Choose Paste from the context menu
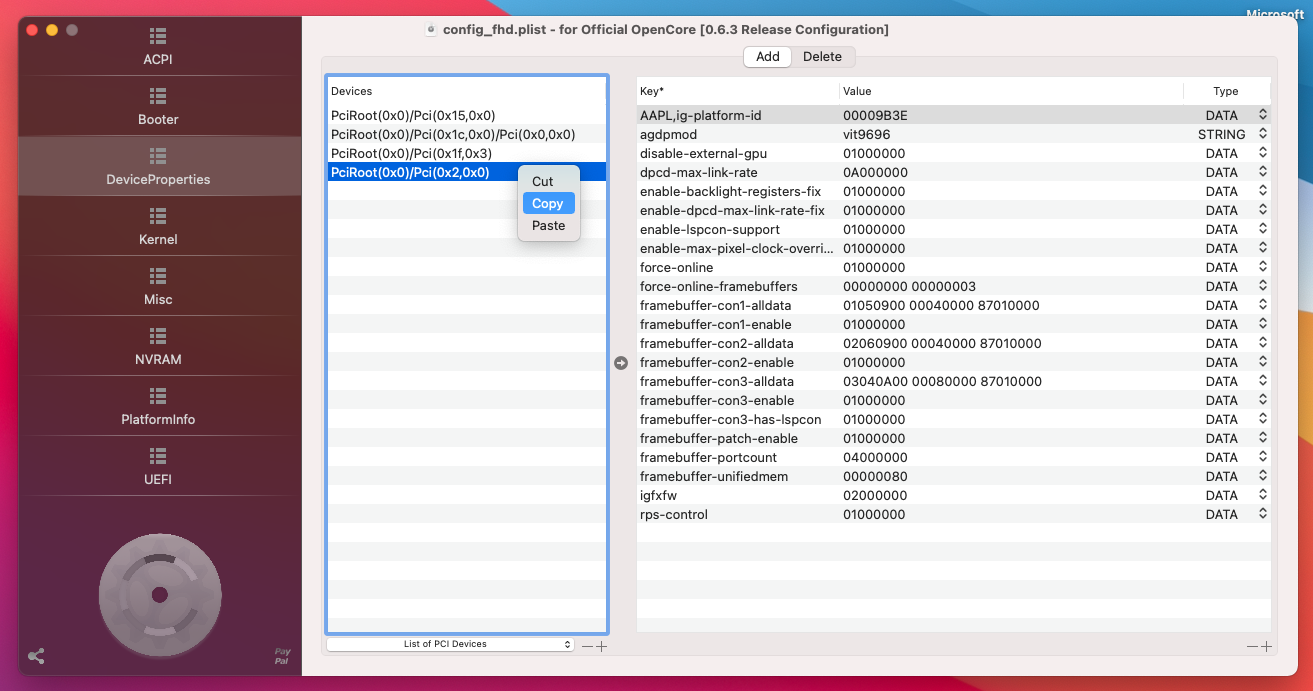 tap(548, 226)
